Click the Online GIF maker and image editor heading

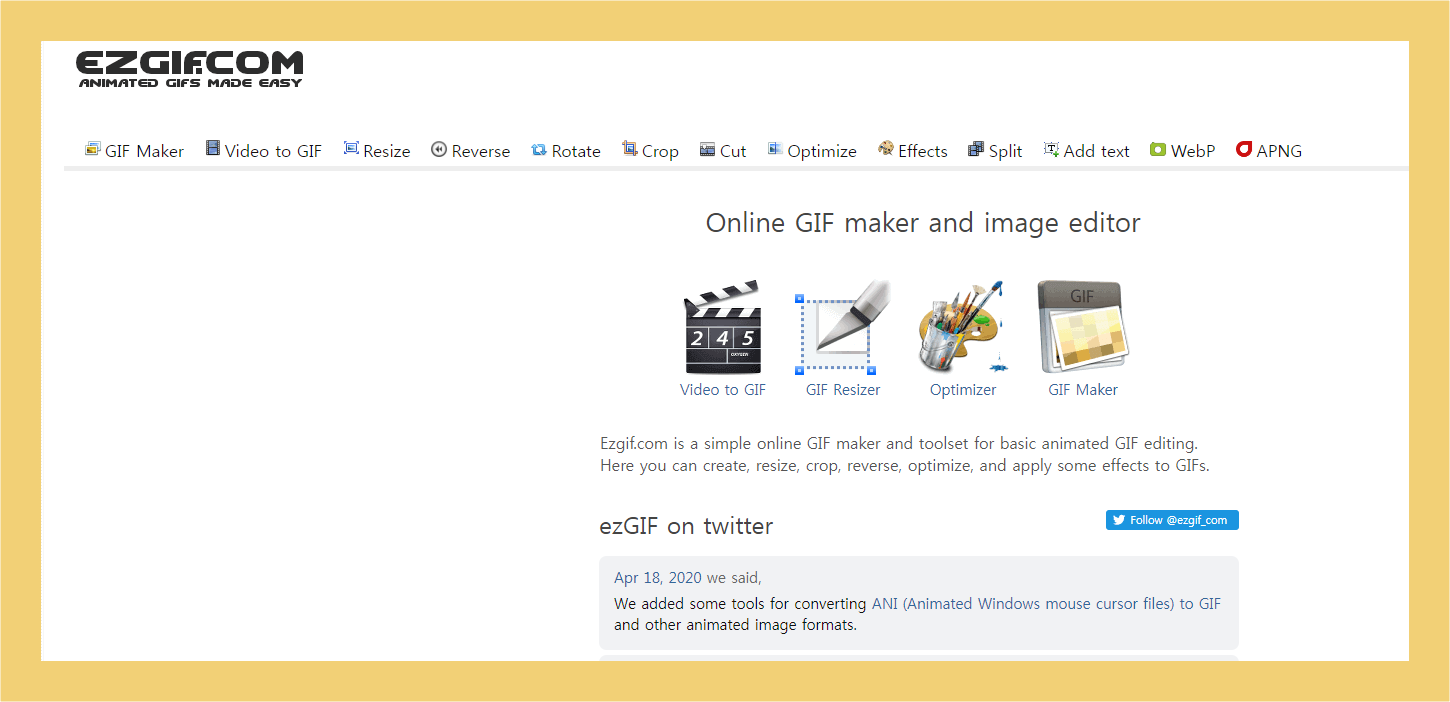(x=923, y=222)
